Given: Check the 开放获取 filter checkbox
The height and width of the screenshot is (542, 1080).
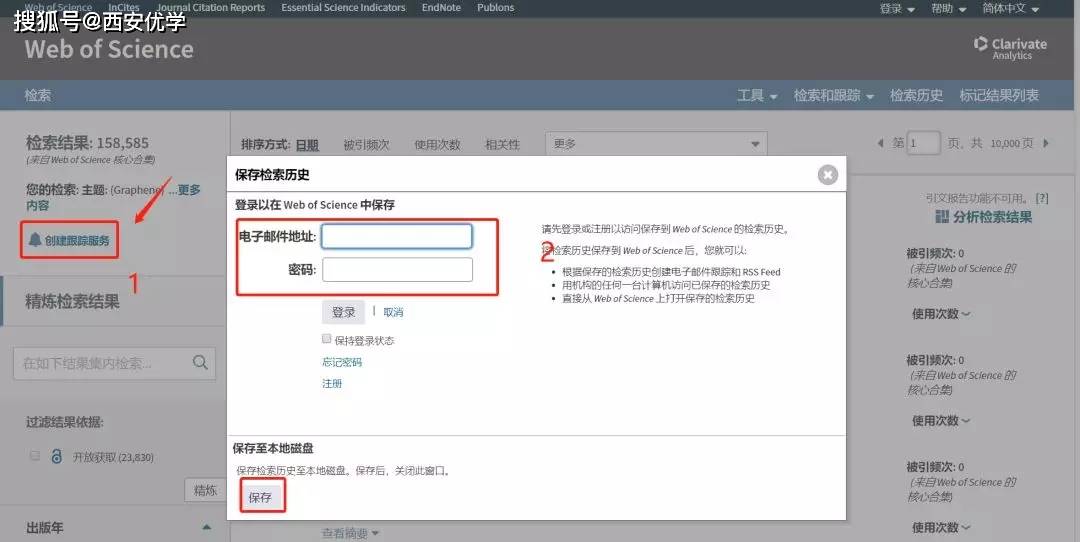Looking at the screenshot, I should [x=34, y=455].
